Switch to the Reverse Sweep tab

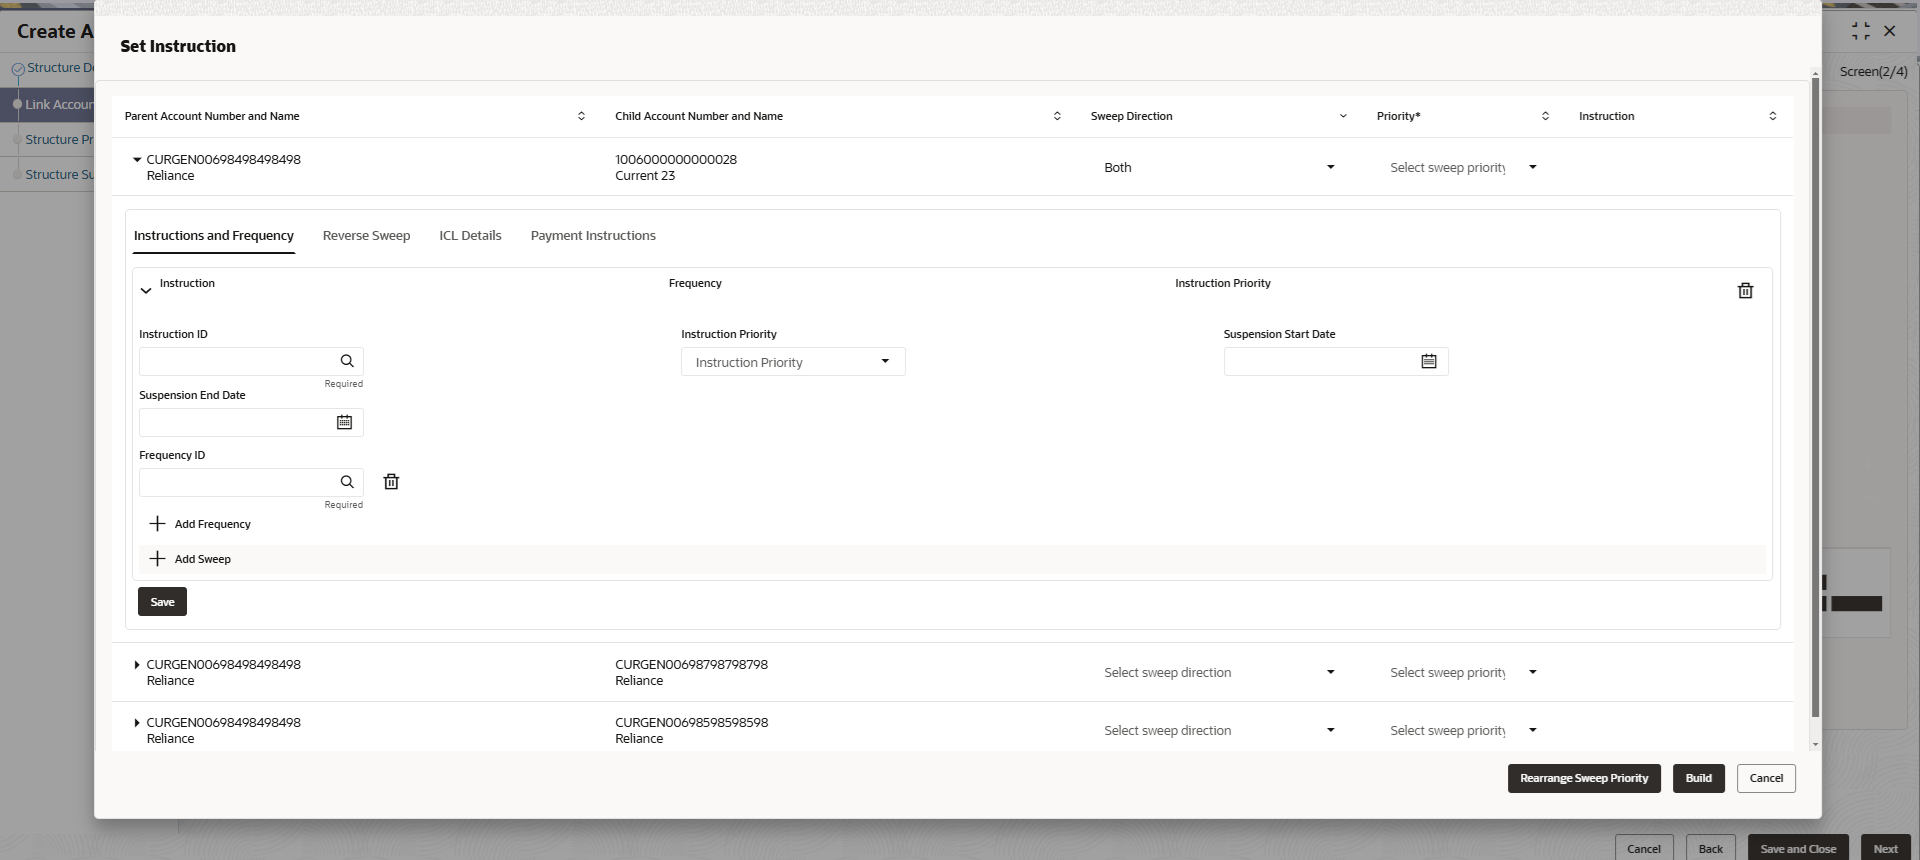366,236
